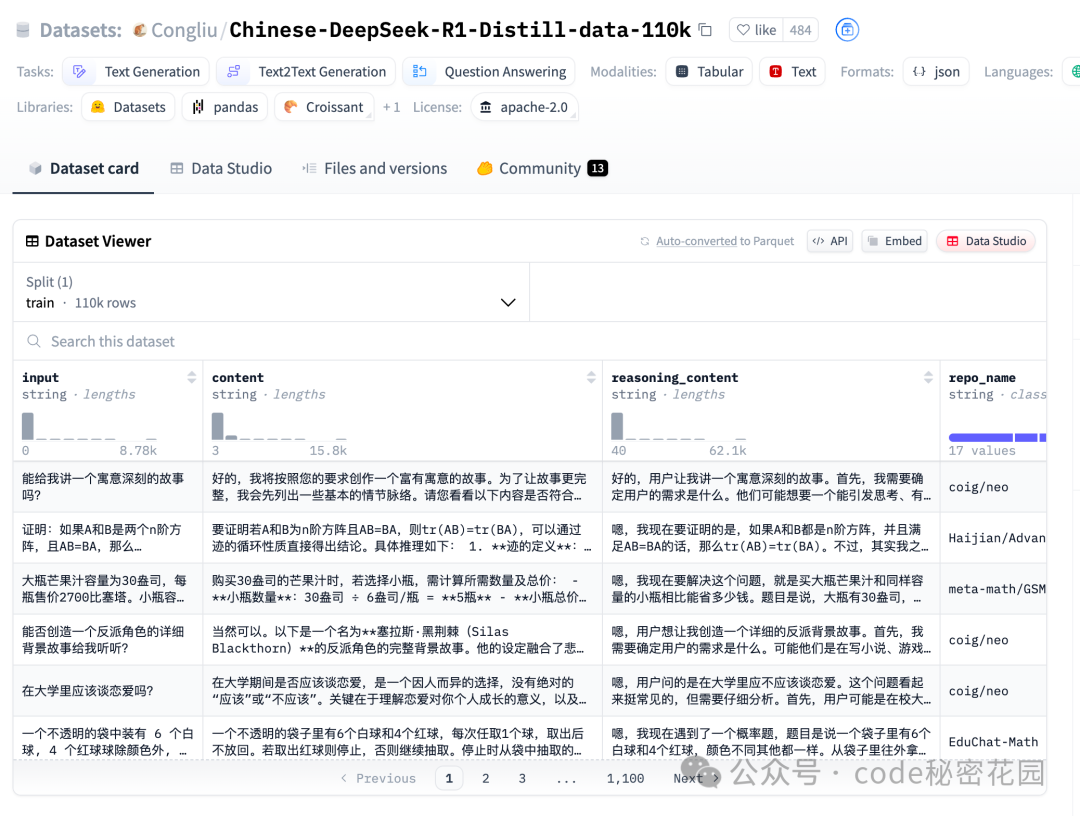Filter by the Tabular modality tag
This screenshot has width=1080, height=816.
(x=709, y=72)
